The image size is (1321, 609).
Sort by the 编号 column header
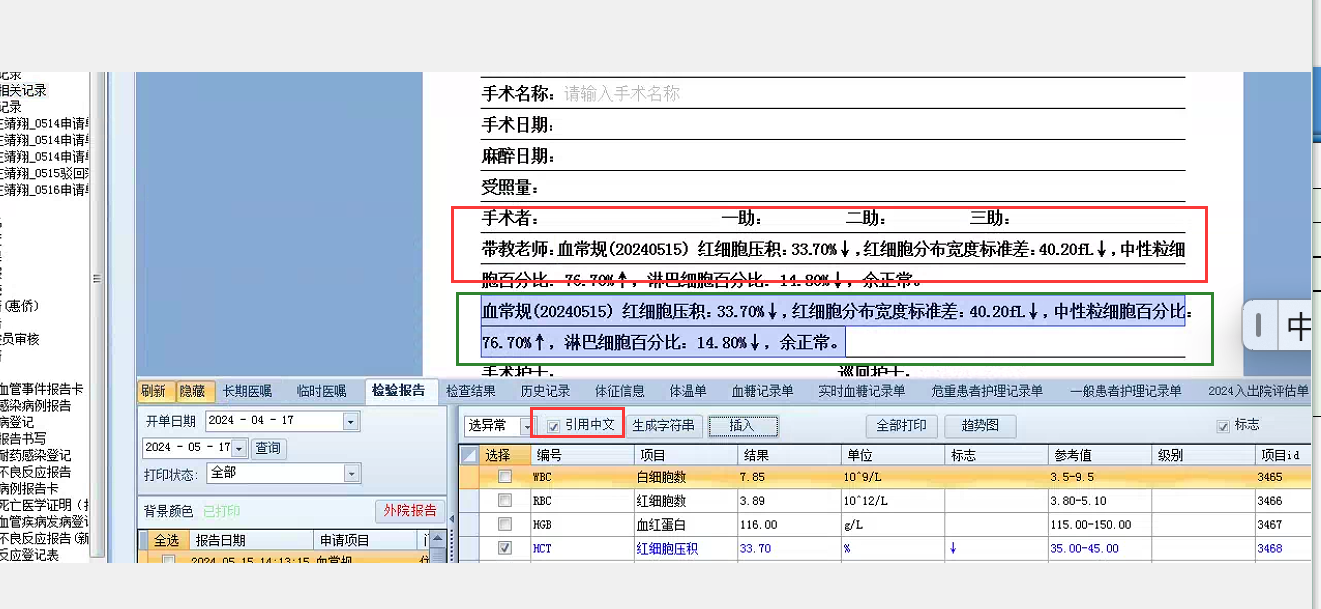580,454
